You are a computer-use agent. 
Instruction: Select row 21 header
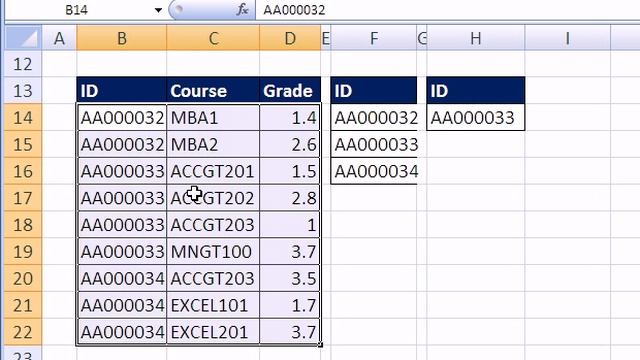(x=23, y=305)
